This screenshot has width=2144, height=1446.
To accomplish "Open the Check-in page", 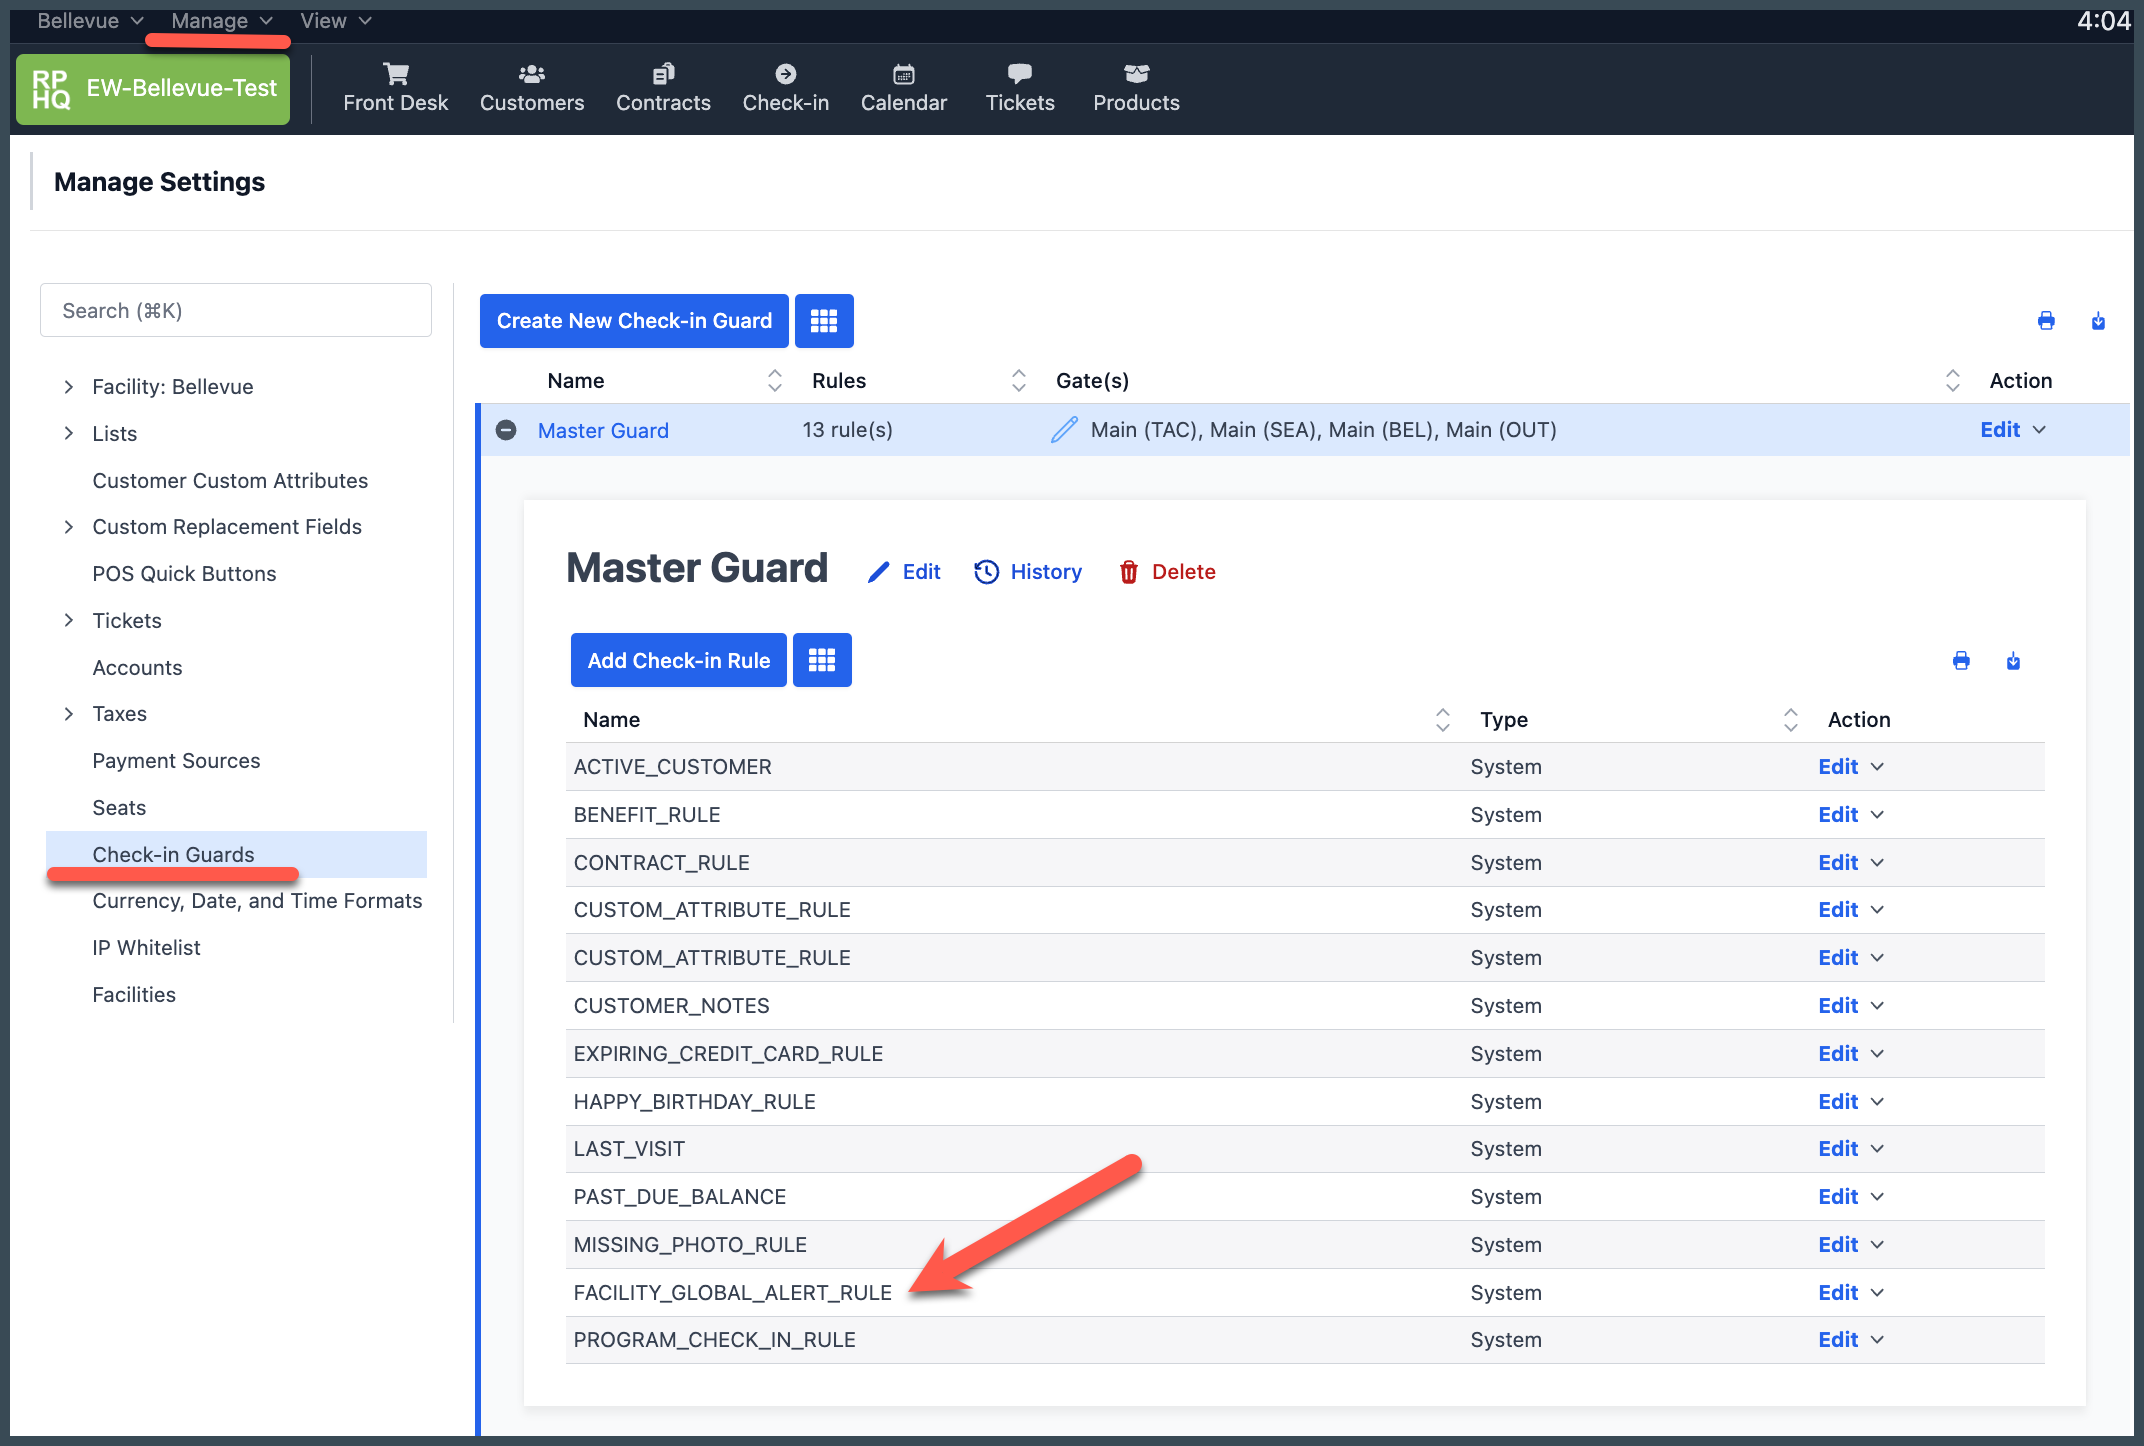I will click(x=785, y=89).
